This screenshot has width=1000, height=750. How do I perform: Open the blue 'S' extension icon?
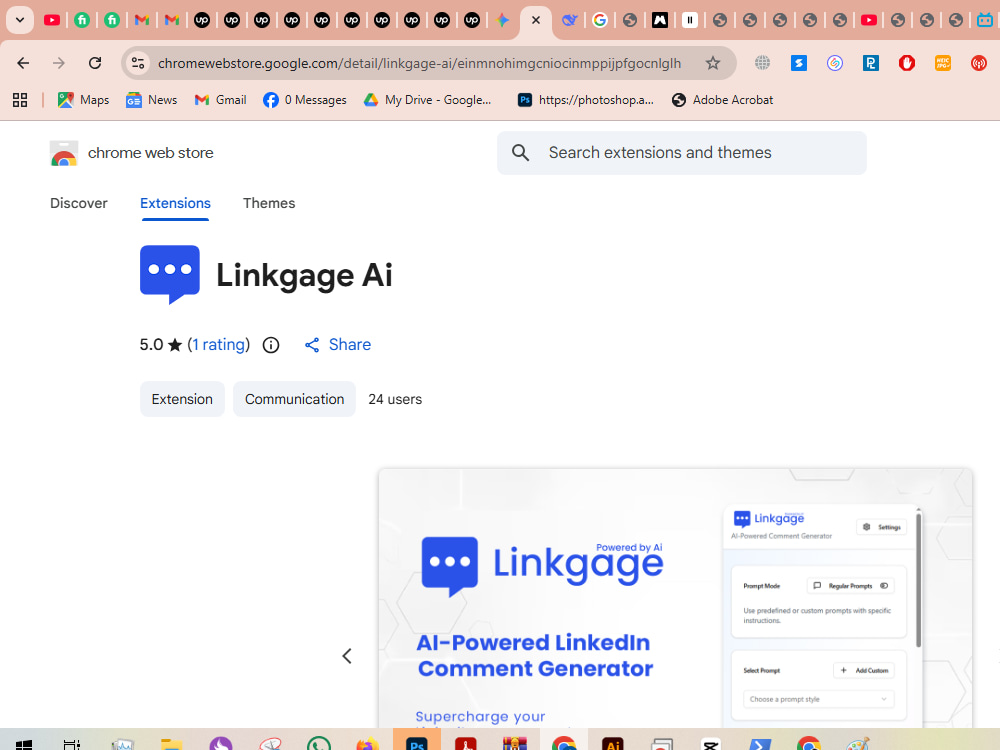798,62
